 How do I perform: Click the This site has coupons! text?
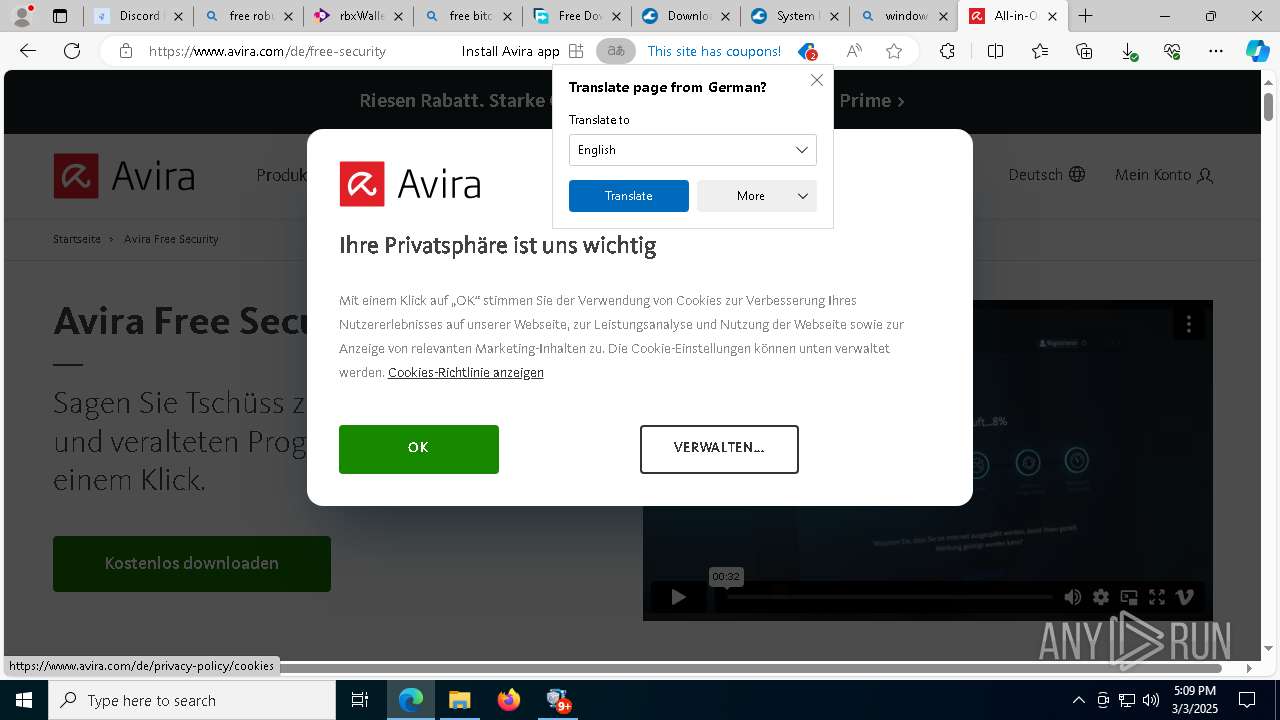pos(714,51)
